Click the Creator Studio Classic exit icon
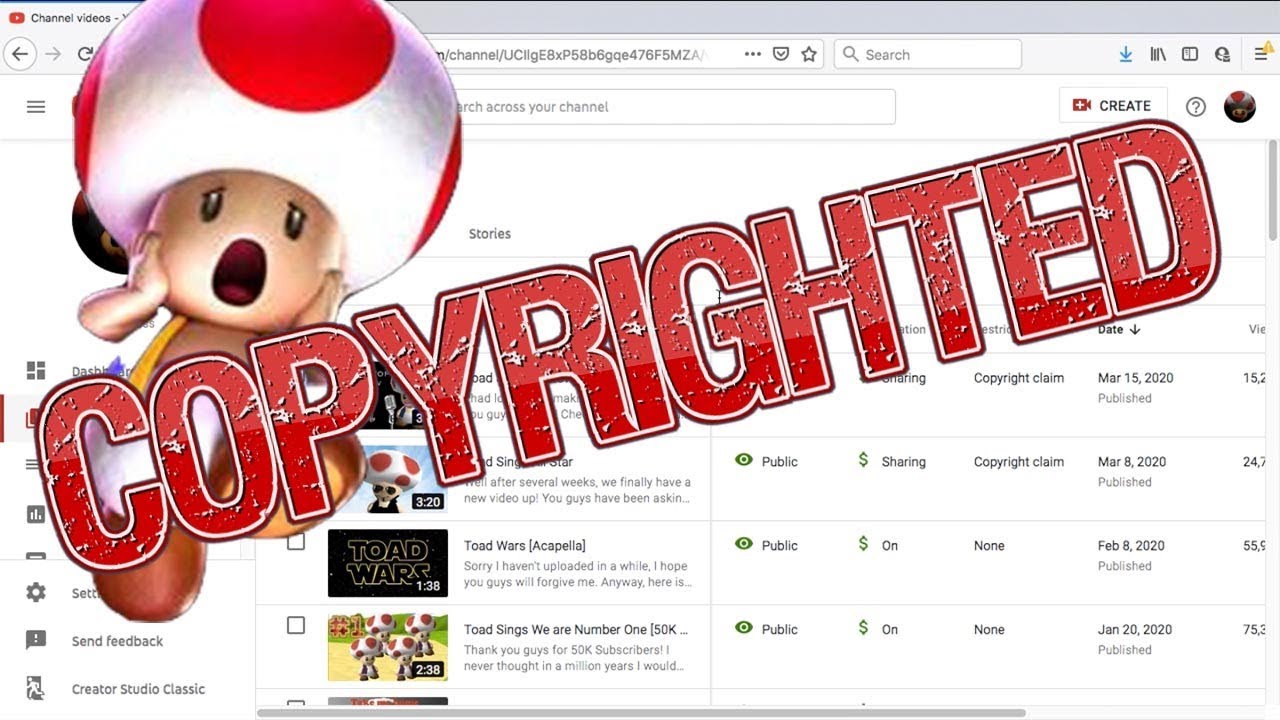Screen dimensions: 1280x720 [x=36, y=689]
